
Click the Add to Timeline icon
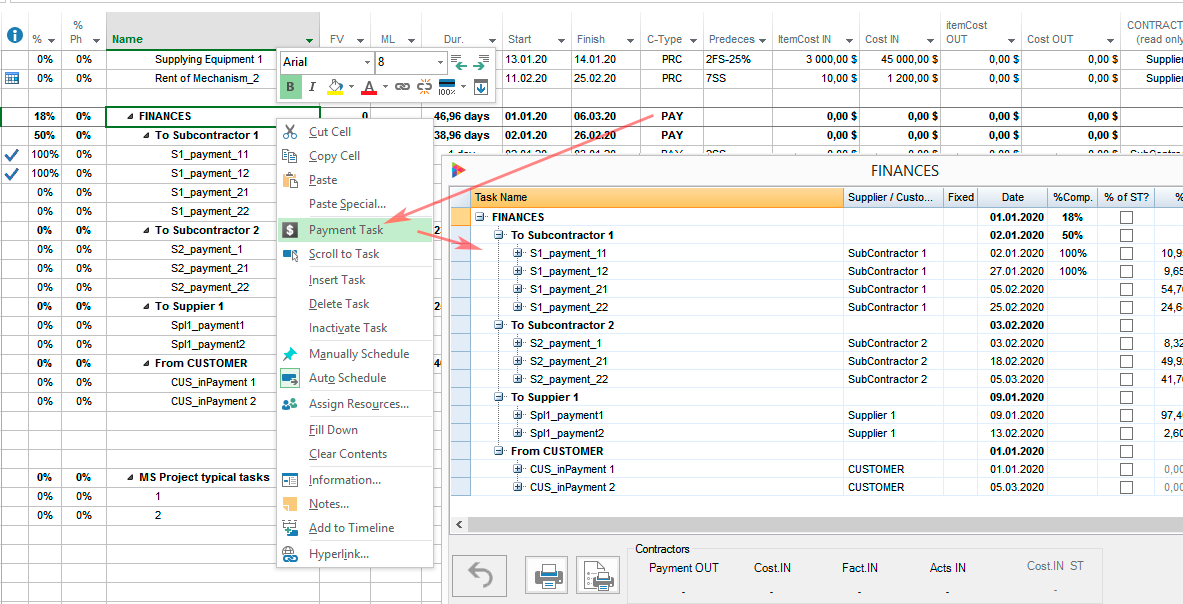pos(290,528)
